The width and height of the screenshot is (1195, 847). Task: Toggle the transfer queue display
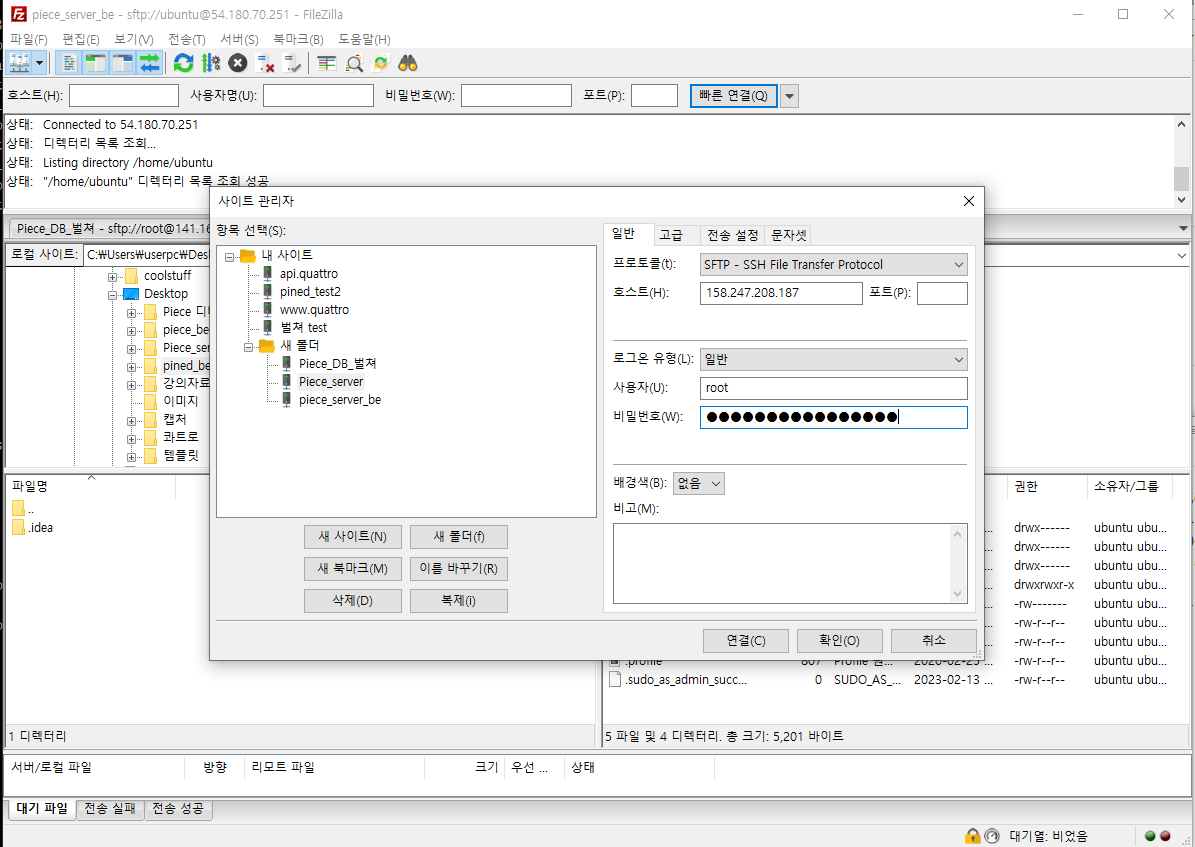click(x=150, y=63)
